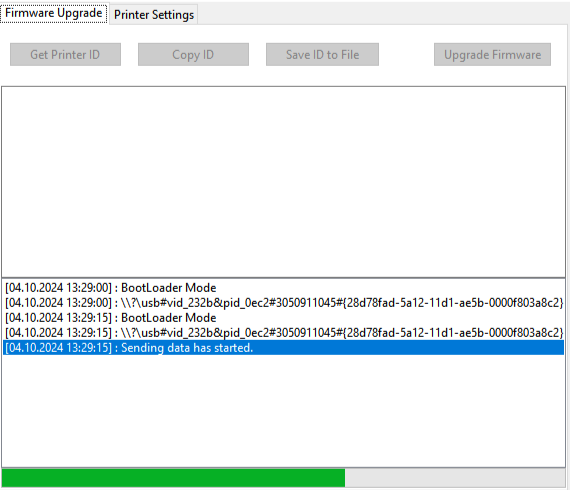570x490 pixels.
Task: Click the highlighted Sending data has started entry
Action: [284, 348]
